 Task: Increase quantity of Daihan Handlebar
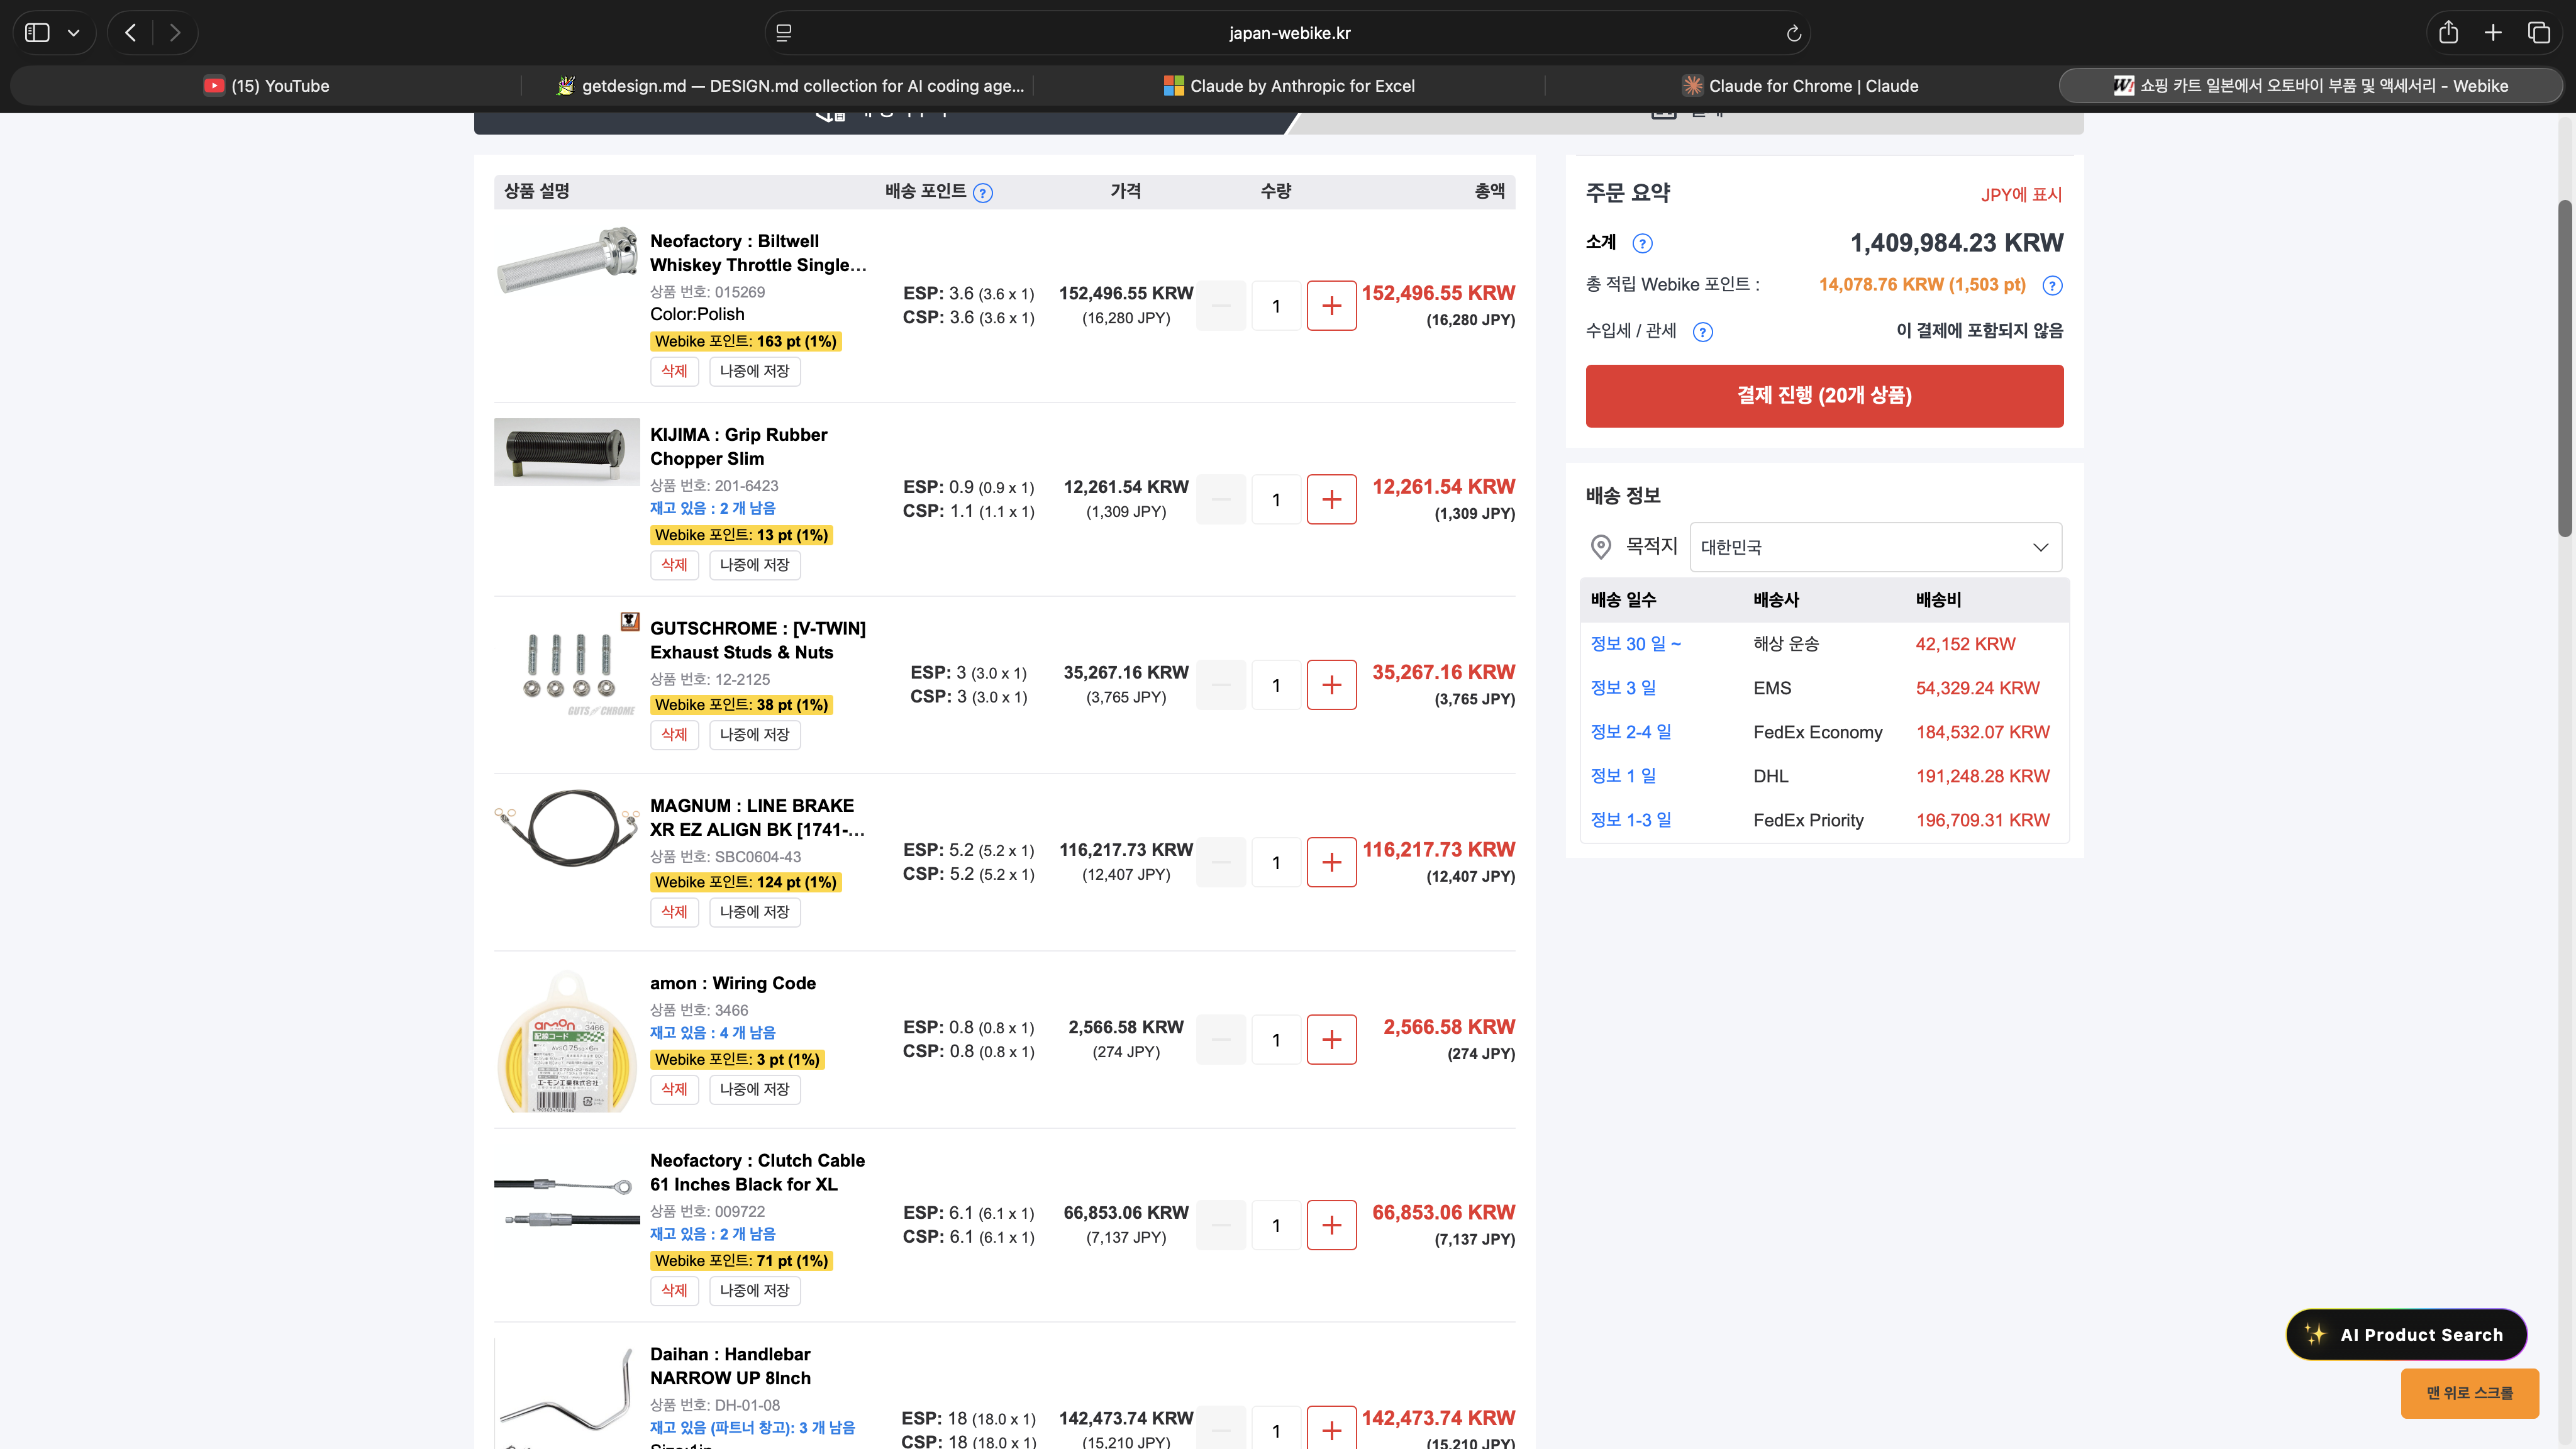pyautogui.click(x=1331, y=1429)
